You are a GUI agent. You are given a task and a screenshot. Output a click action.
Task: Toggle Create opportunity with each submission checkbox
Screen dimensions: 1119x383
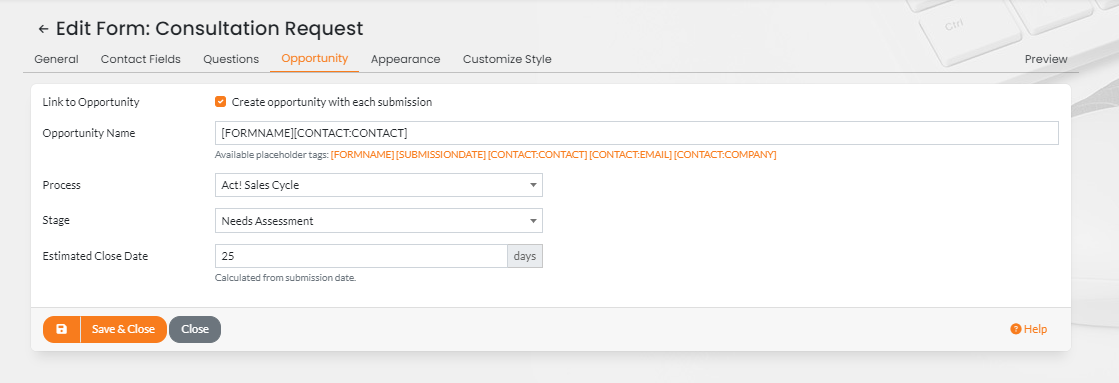pos(221,102)
